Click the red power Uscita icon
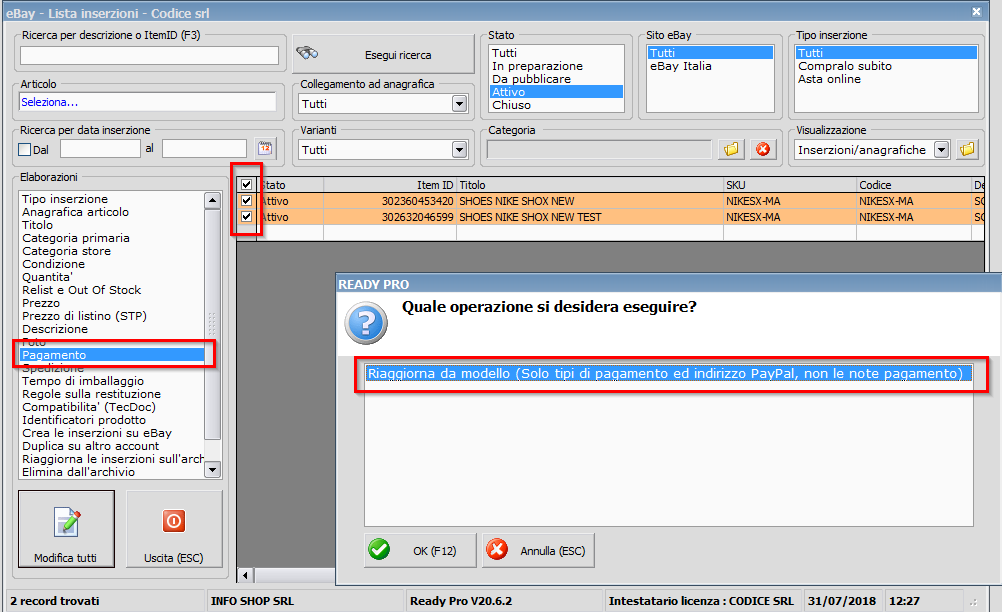The height and width of the screenshot is (612, 1002). (x=174, y=521)
